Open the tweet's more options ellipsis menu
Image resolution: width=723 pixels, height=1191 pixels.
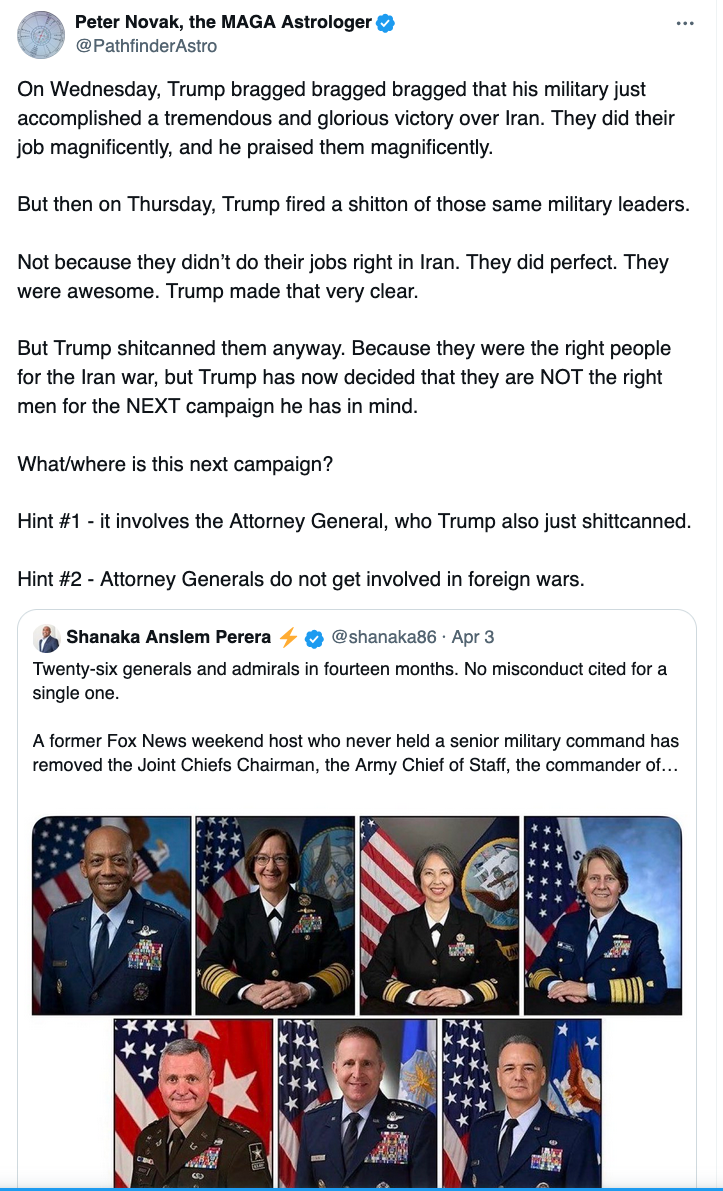(685, 23)
